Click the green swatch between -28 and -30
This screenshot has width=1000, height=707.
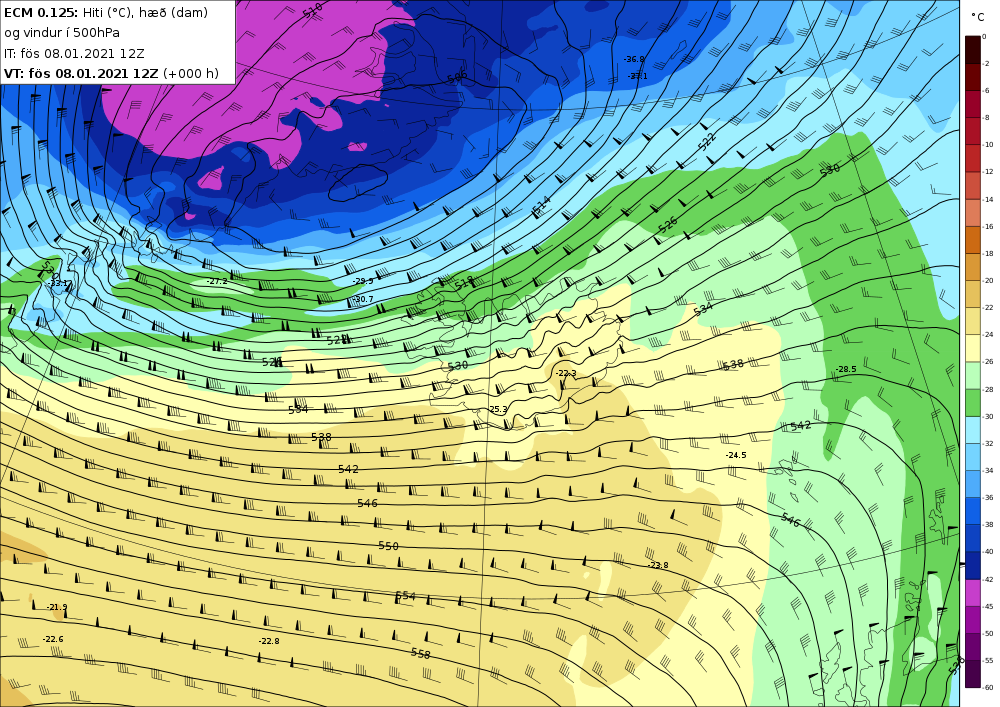(x=973, y=403)
